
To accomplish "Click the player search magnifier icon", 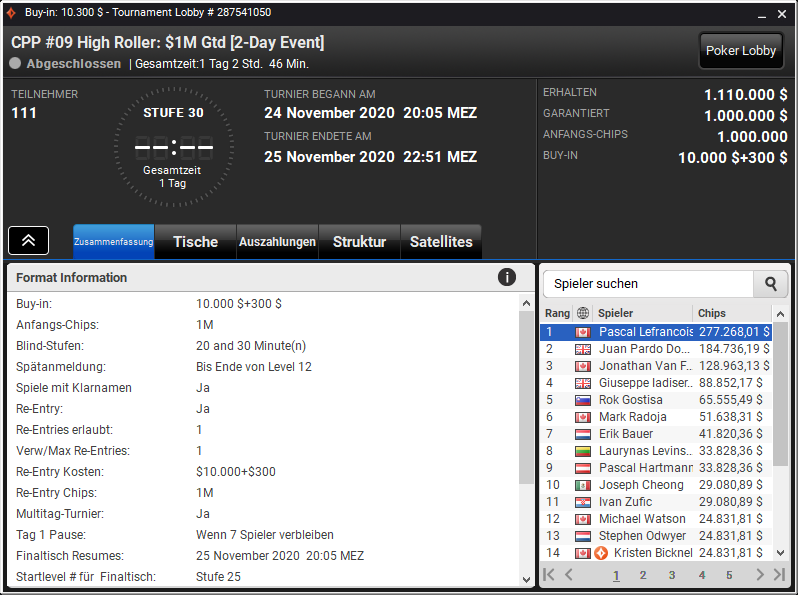I will (x=771, y=284).
